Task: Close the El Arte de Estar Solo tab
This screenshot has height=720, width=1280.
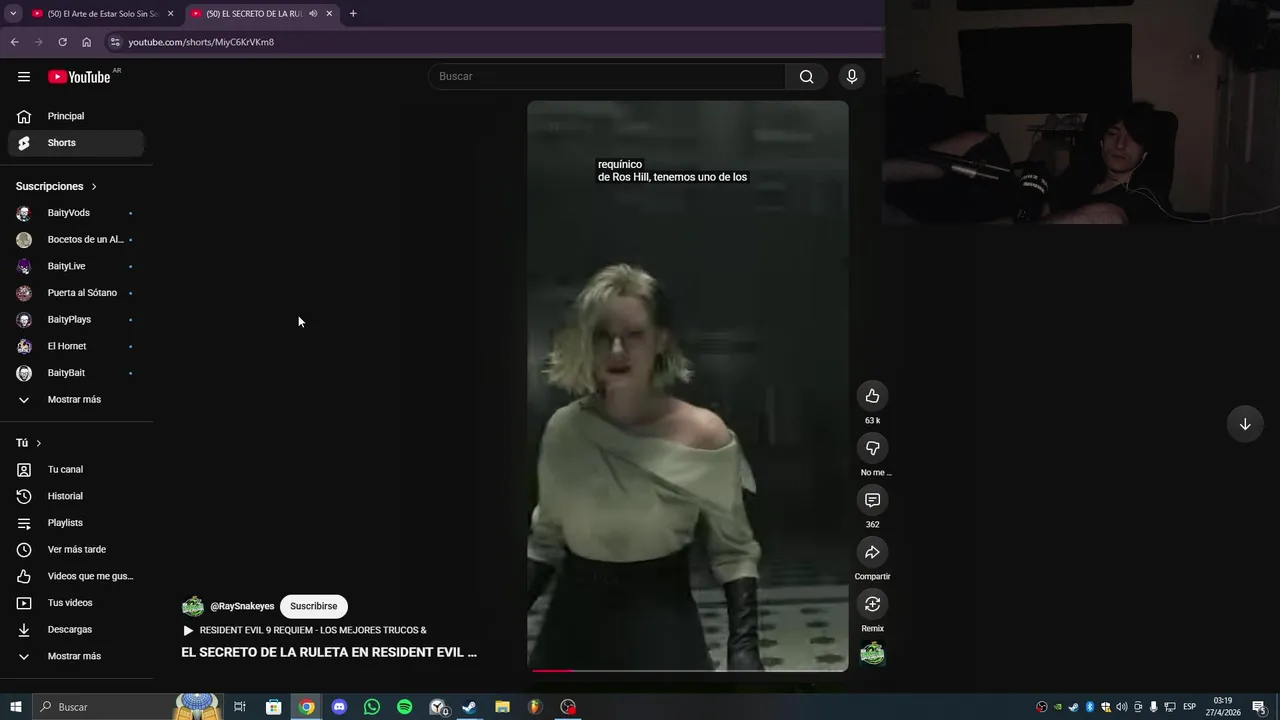Action: pyautogui.click(x=170, y=14)
